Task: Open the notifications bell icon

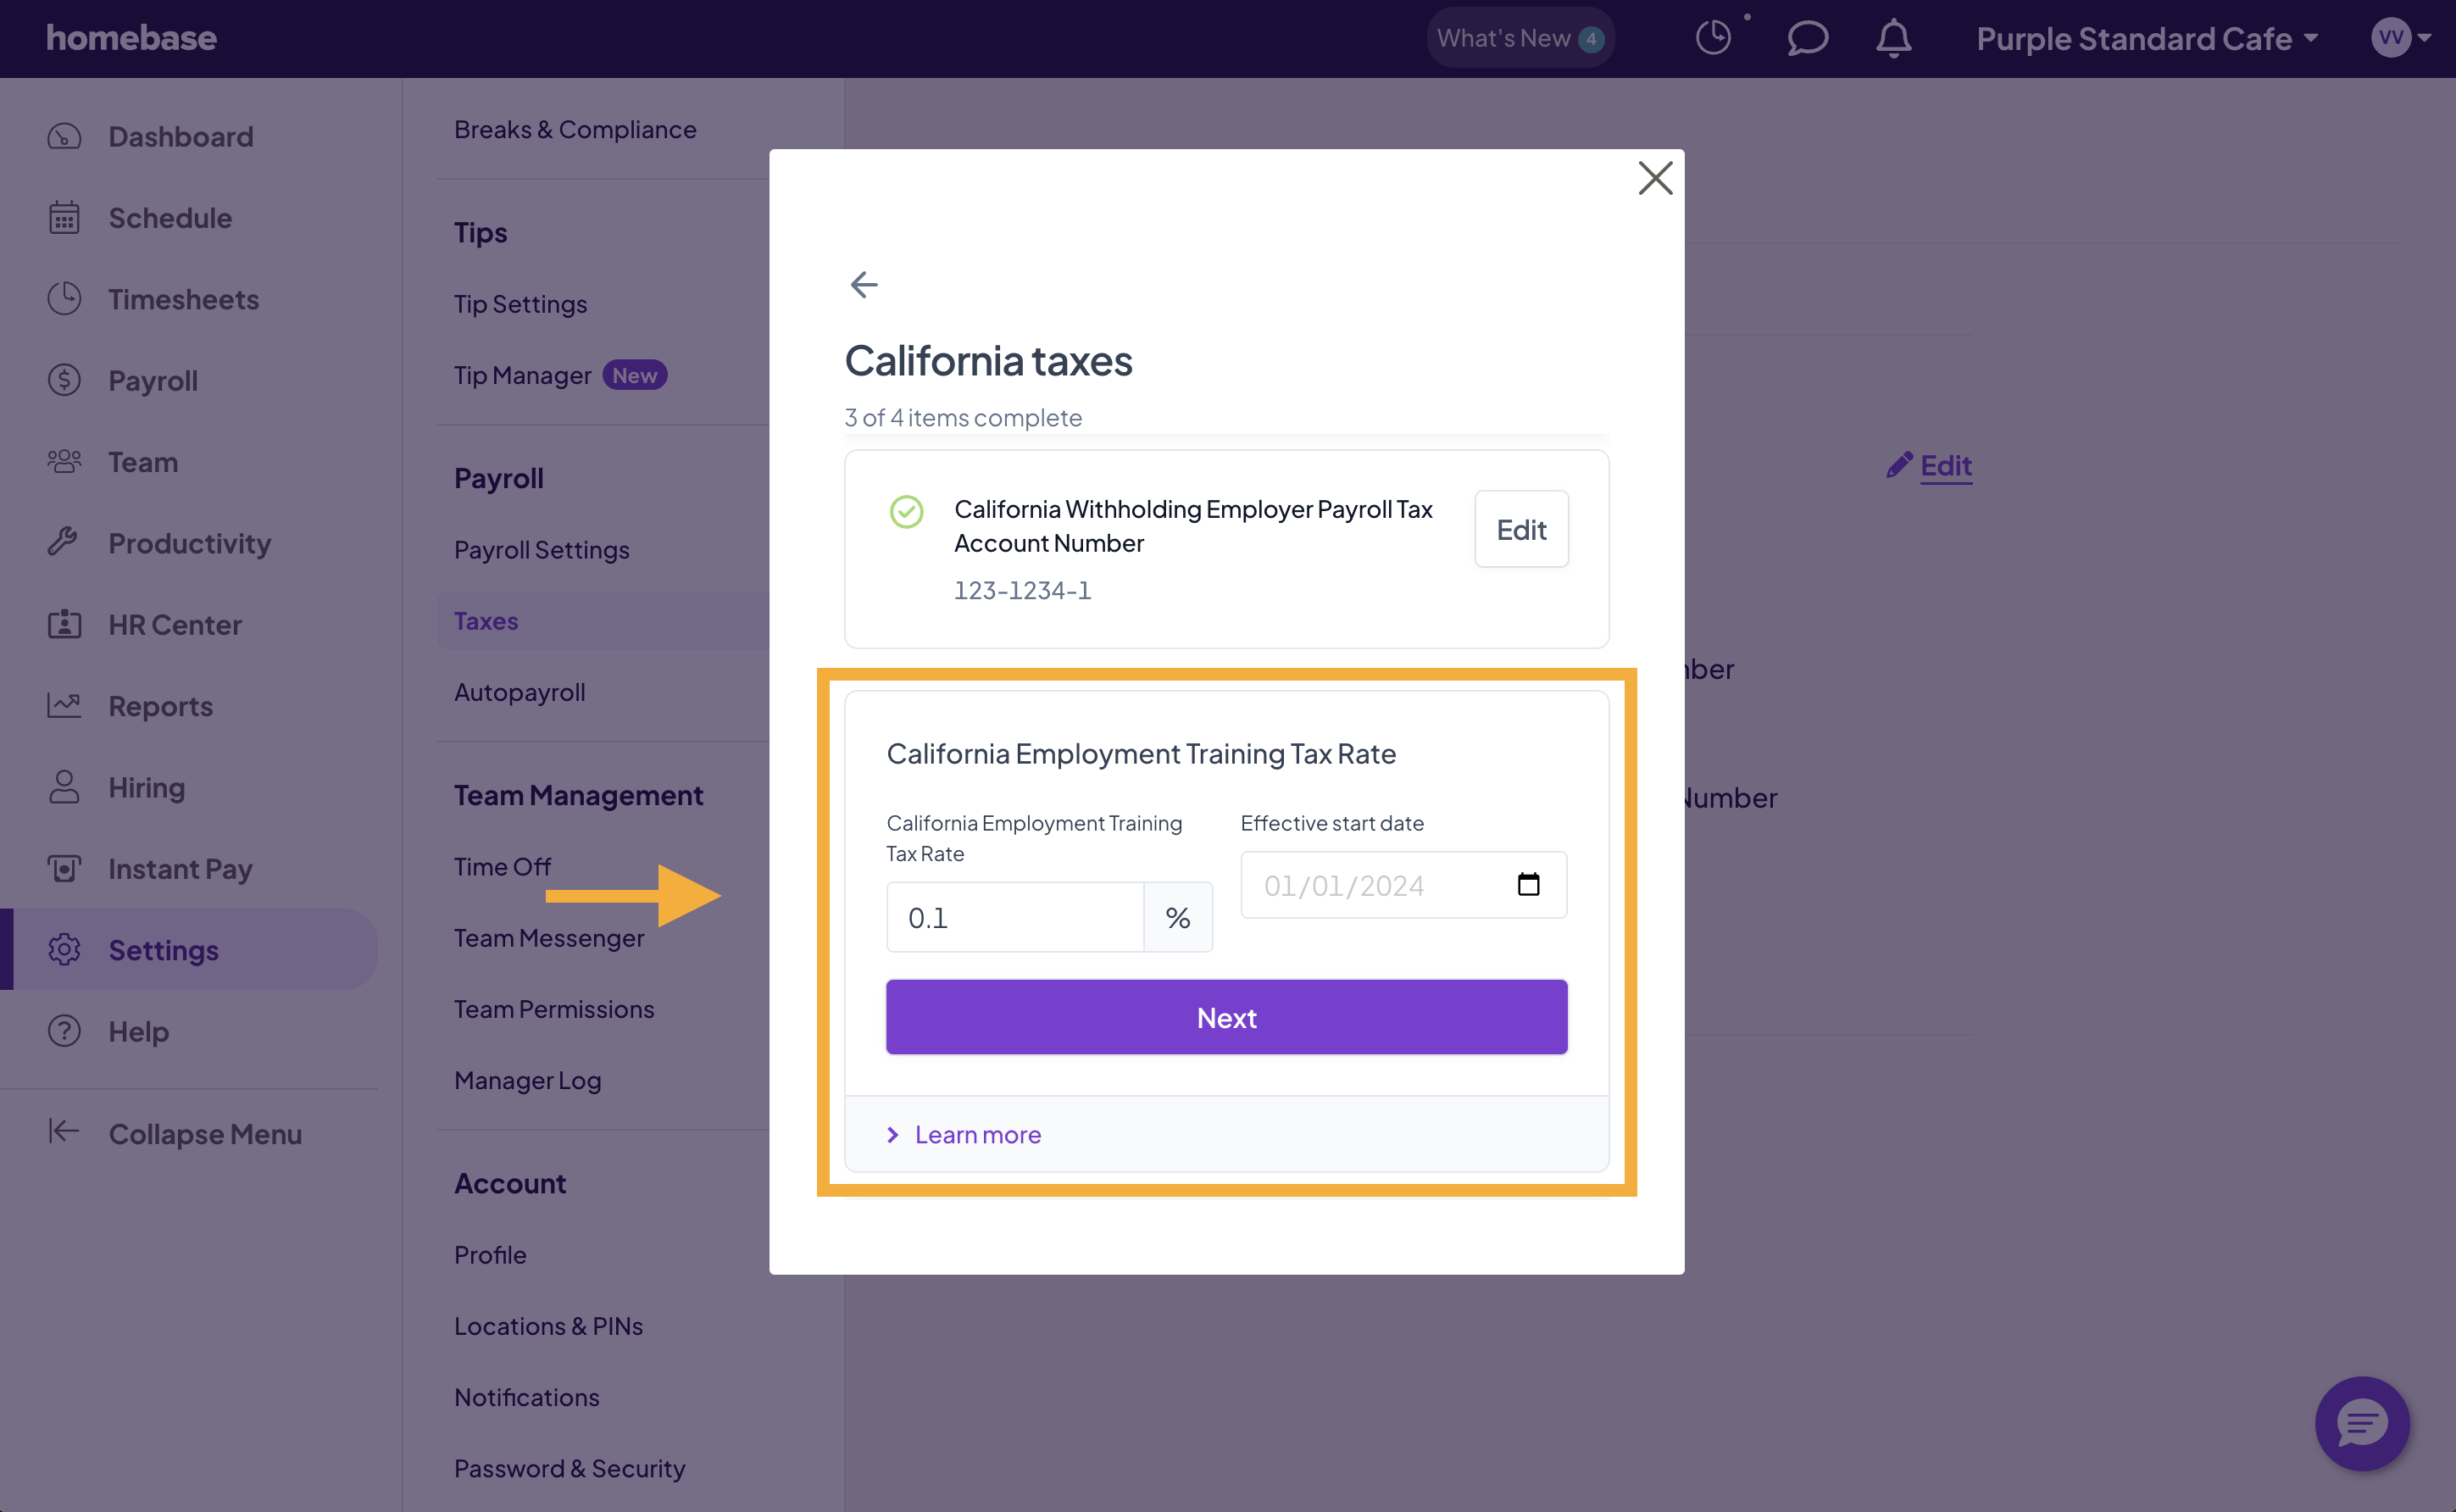Action: tap(1893, 38)
